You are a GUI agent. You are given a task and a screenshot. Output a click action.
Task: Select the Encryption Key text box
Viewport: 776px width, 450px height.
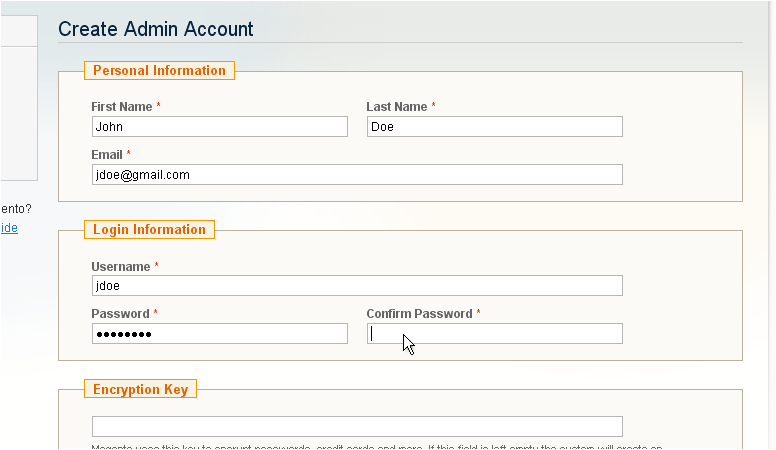pos(356,427)
